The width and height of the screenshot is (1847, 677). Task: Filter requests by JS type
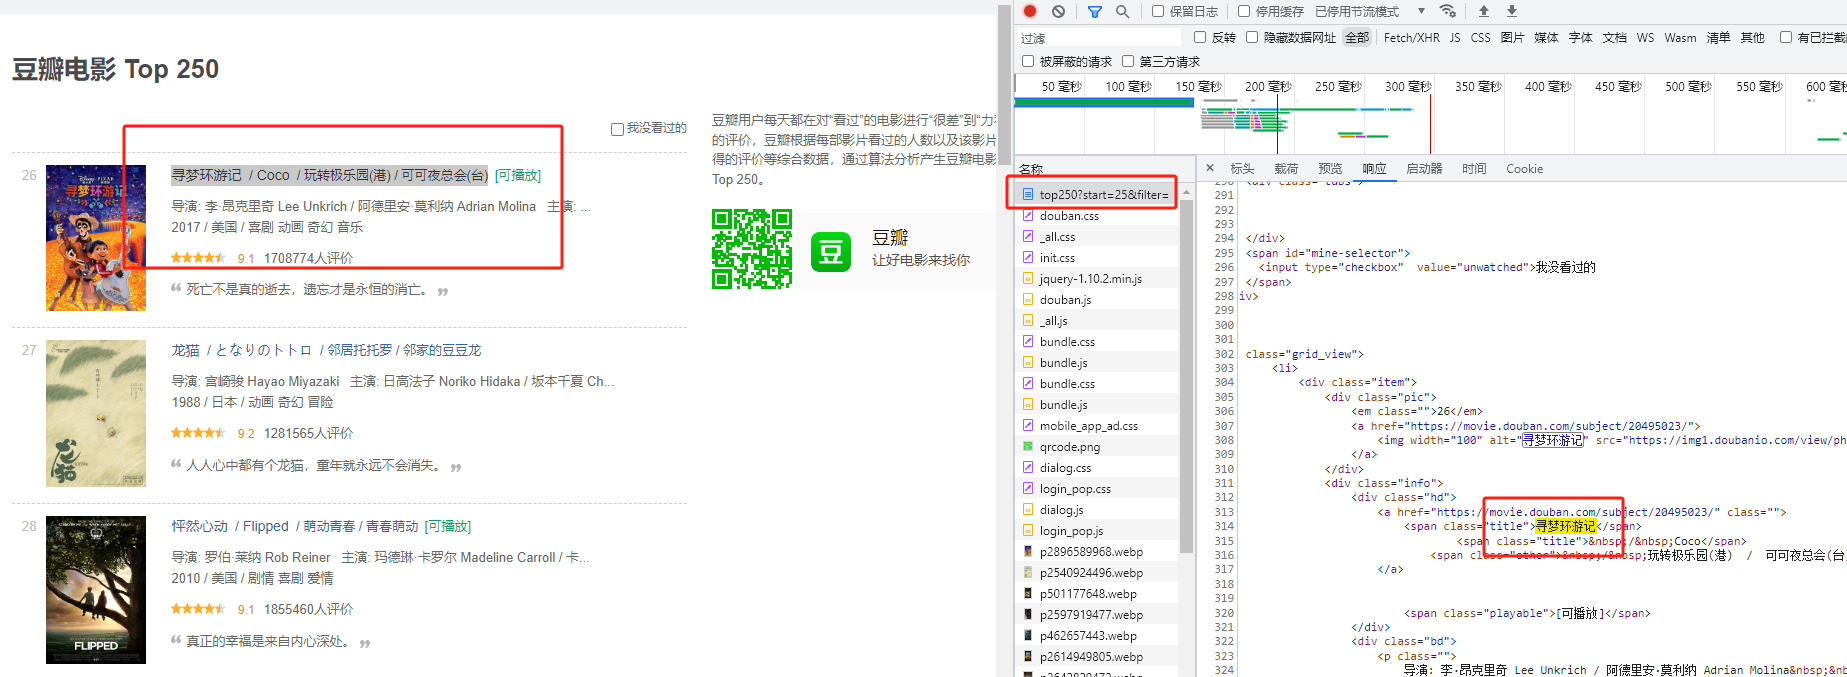tap(1455, 38)
